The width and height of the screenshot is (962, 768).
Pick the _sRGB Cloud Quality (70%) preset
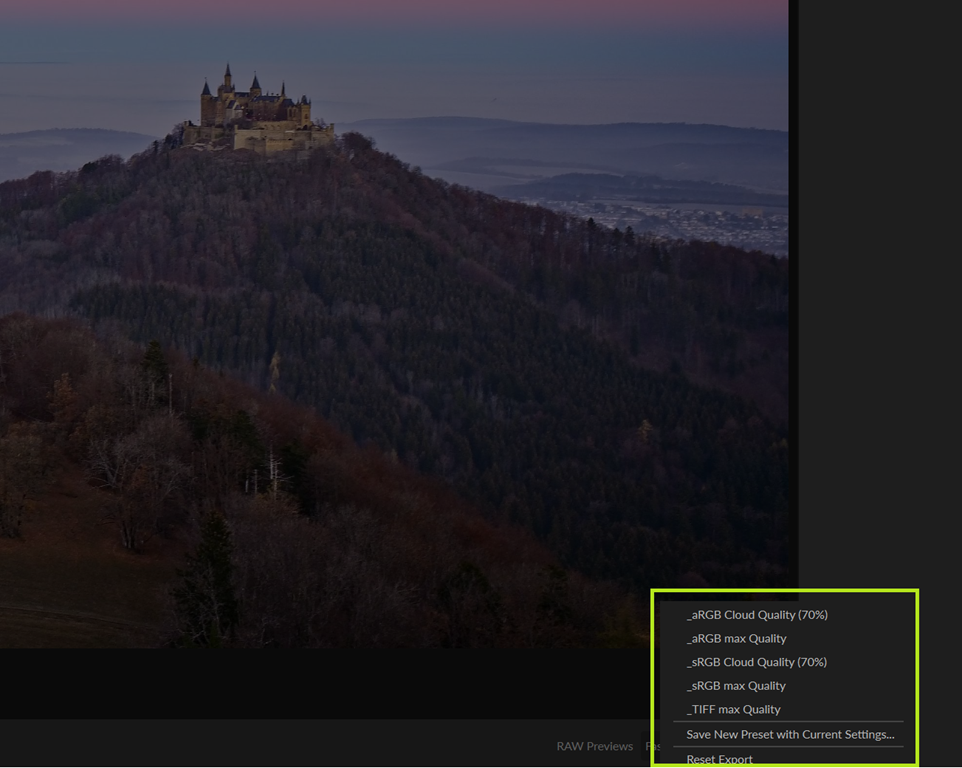coord(757,662)
